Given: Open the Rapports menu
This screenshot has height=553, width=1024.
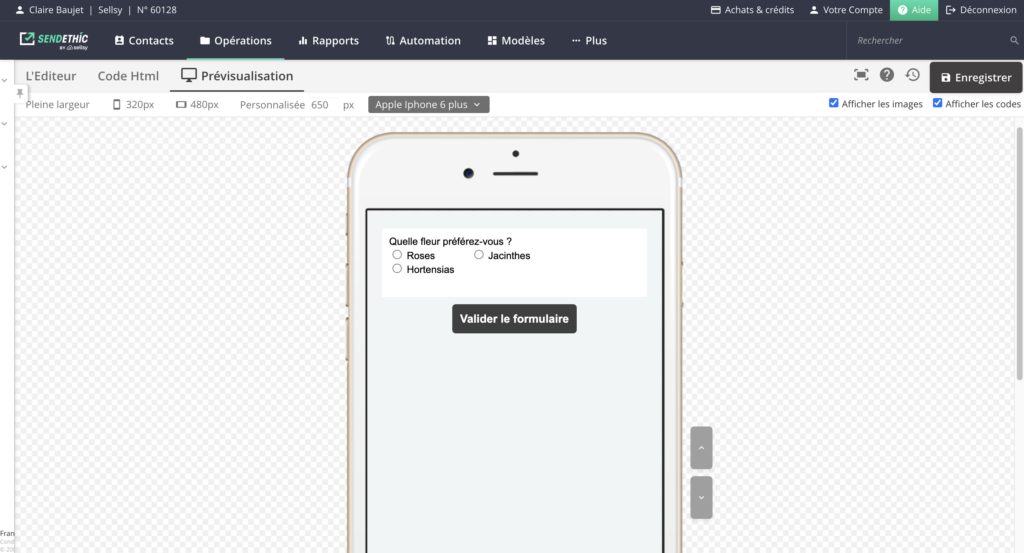Looking at the screenshot, I should (328, 40).
